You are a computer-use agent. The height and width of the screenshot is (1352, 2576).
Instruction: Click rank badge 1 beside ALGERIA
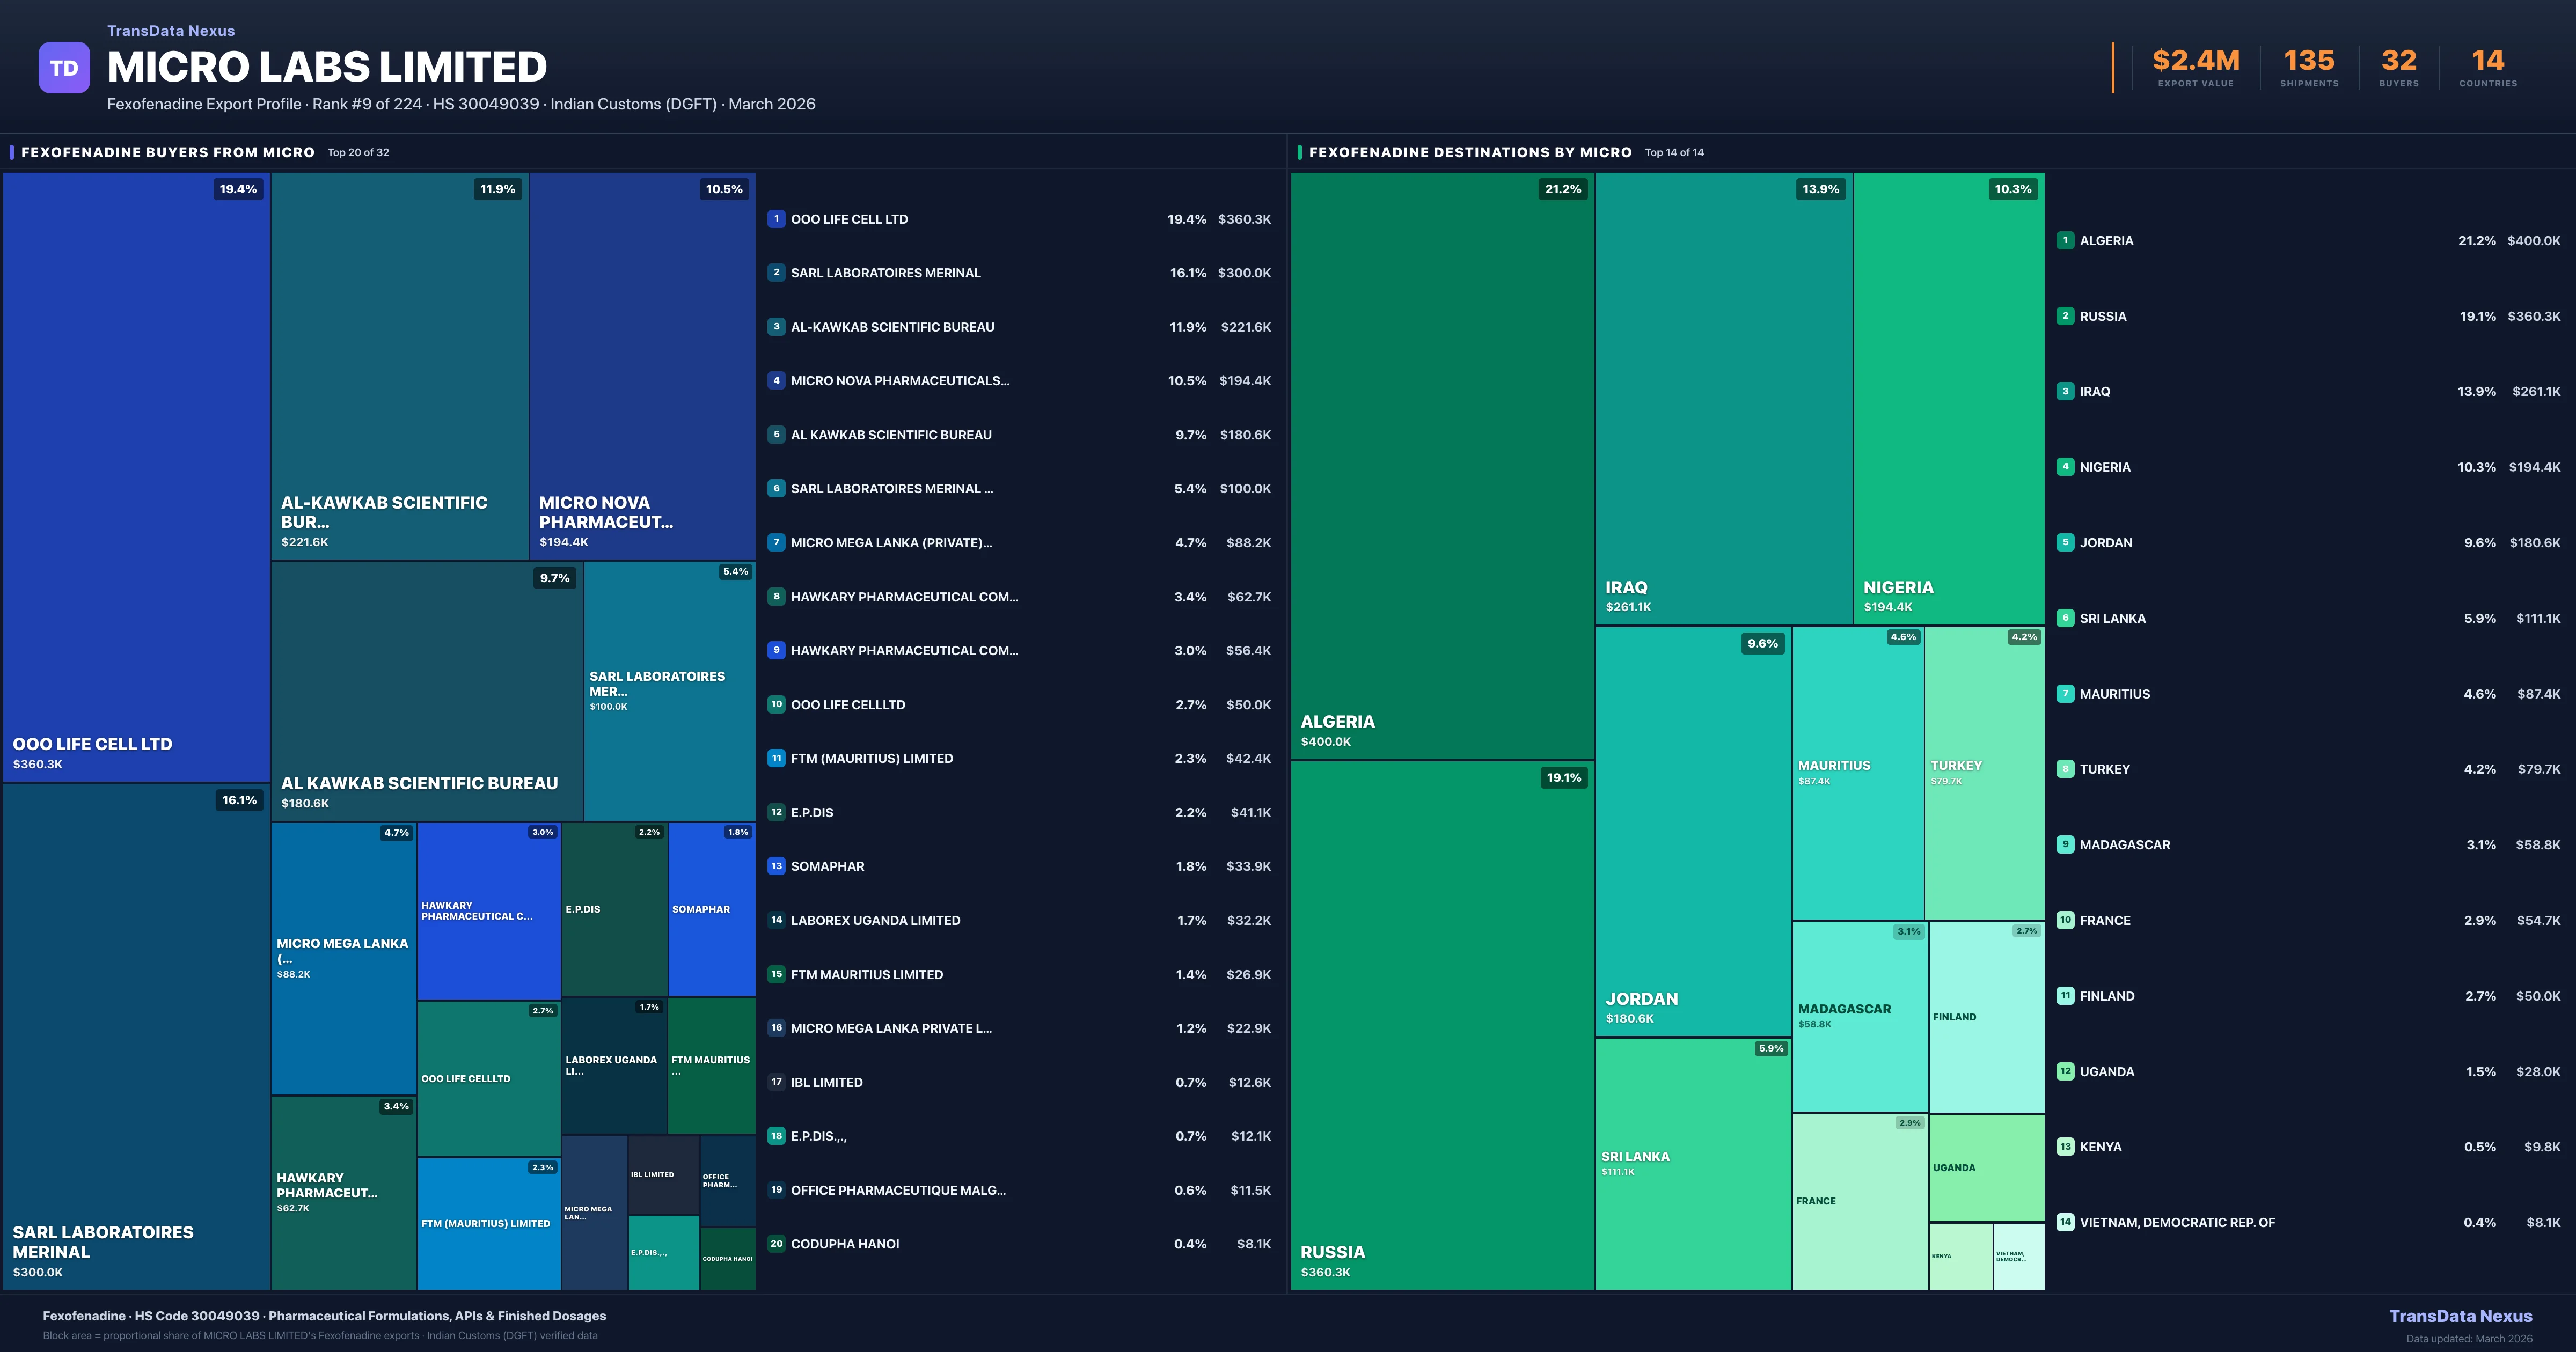2065,240
